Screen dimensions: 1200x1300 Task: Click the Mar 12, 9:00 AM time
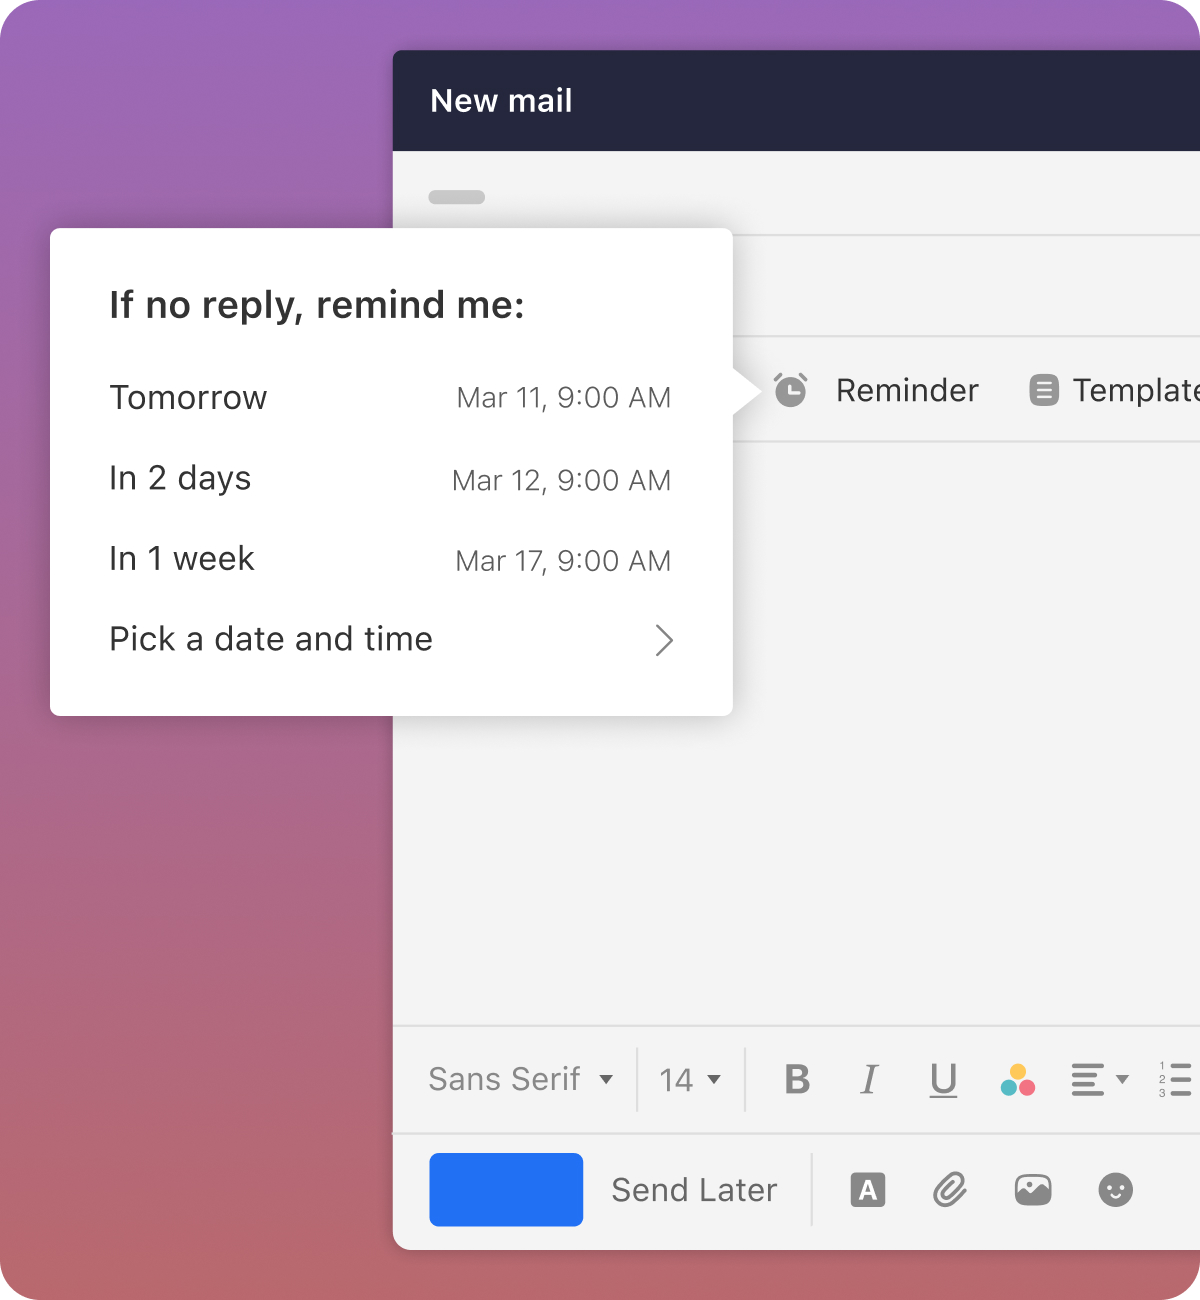click(x=562, y=481)
